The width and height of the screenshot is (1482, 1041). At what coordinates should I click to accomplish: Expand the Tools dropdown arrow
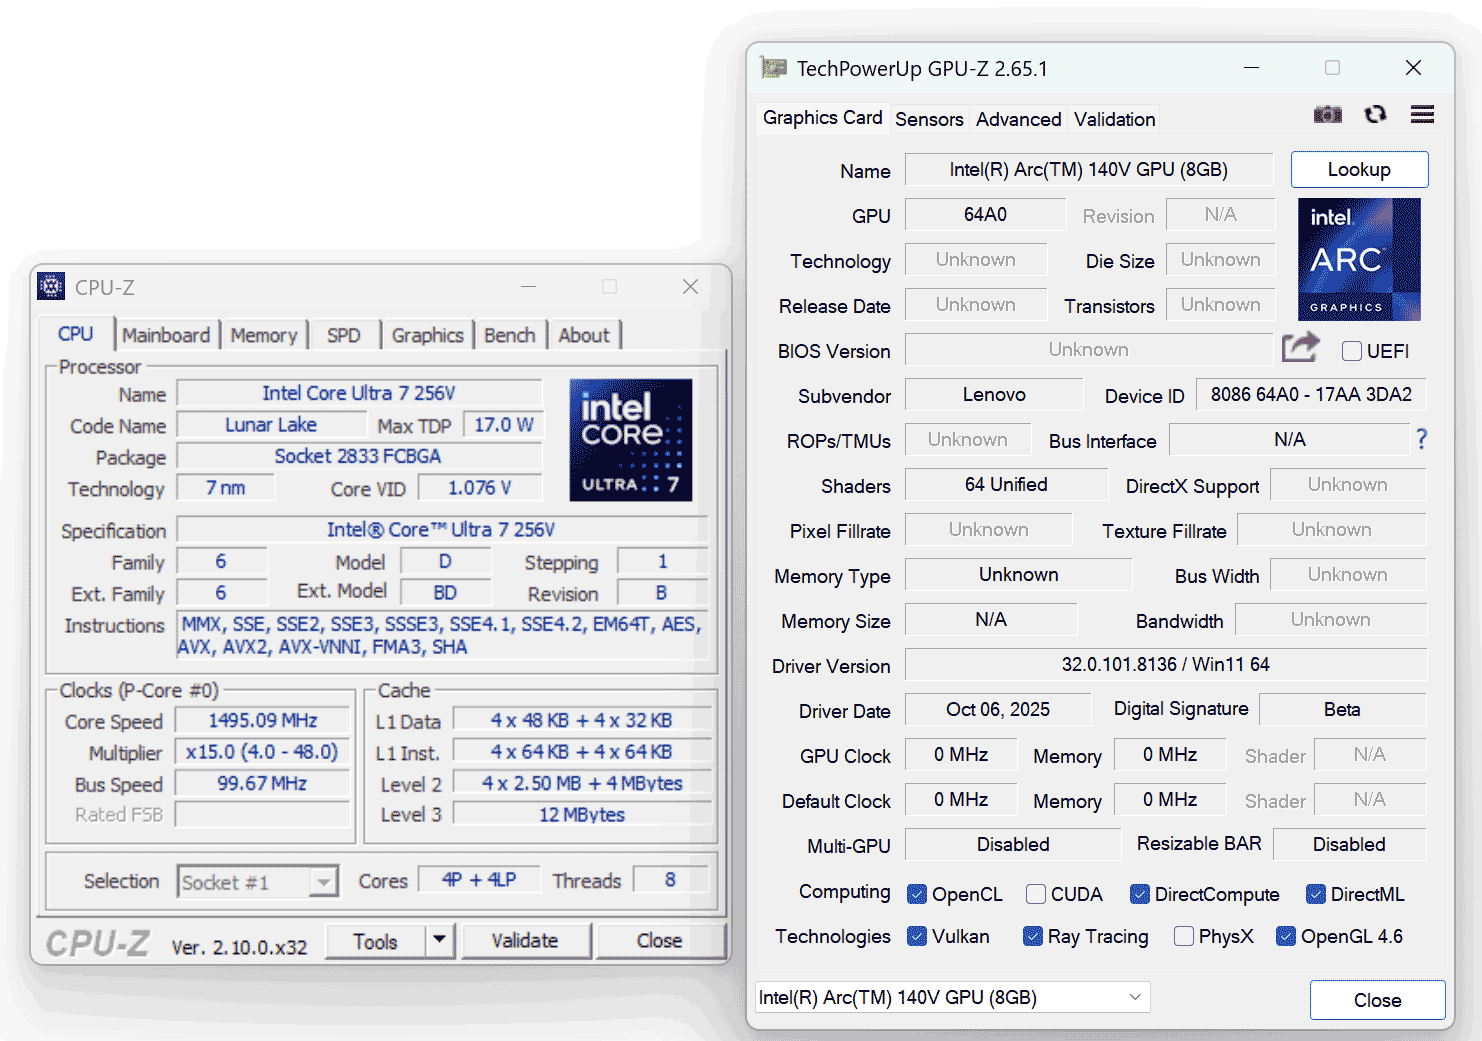[439, 940]
